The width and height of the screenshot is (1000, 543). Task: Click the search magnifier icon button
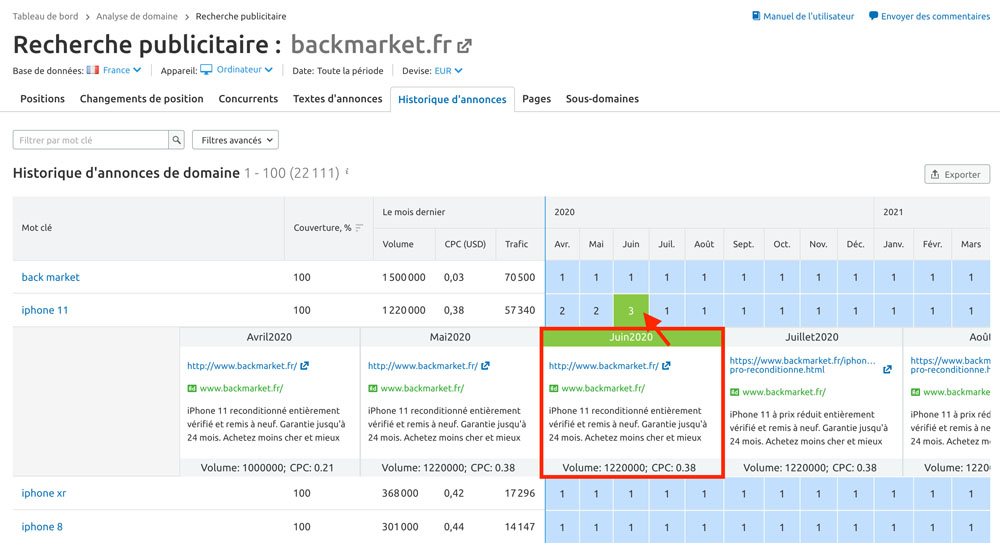(x=177, y=140)
